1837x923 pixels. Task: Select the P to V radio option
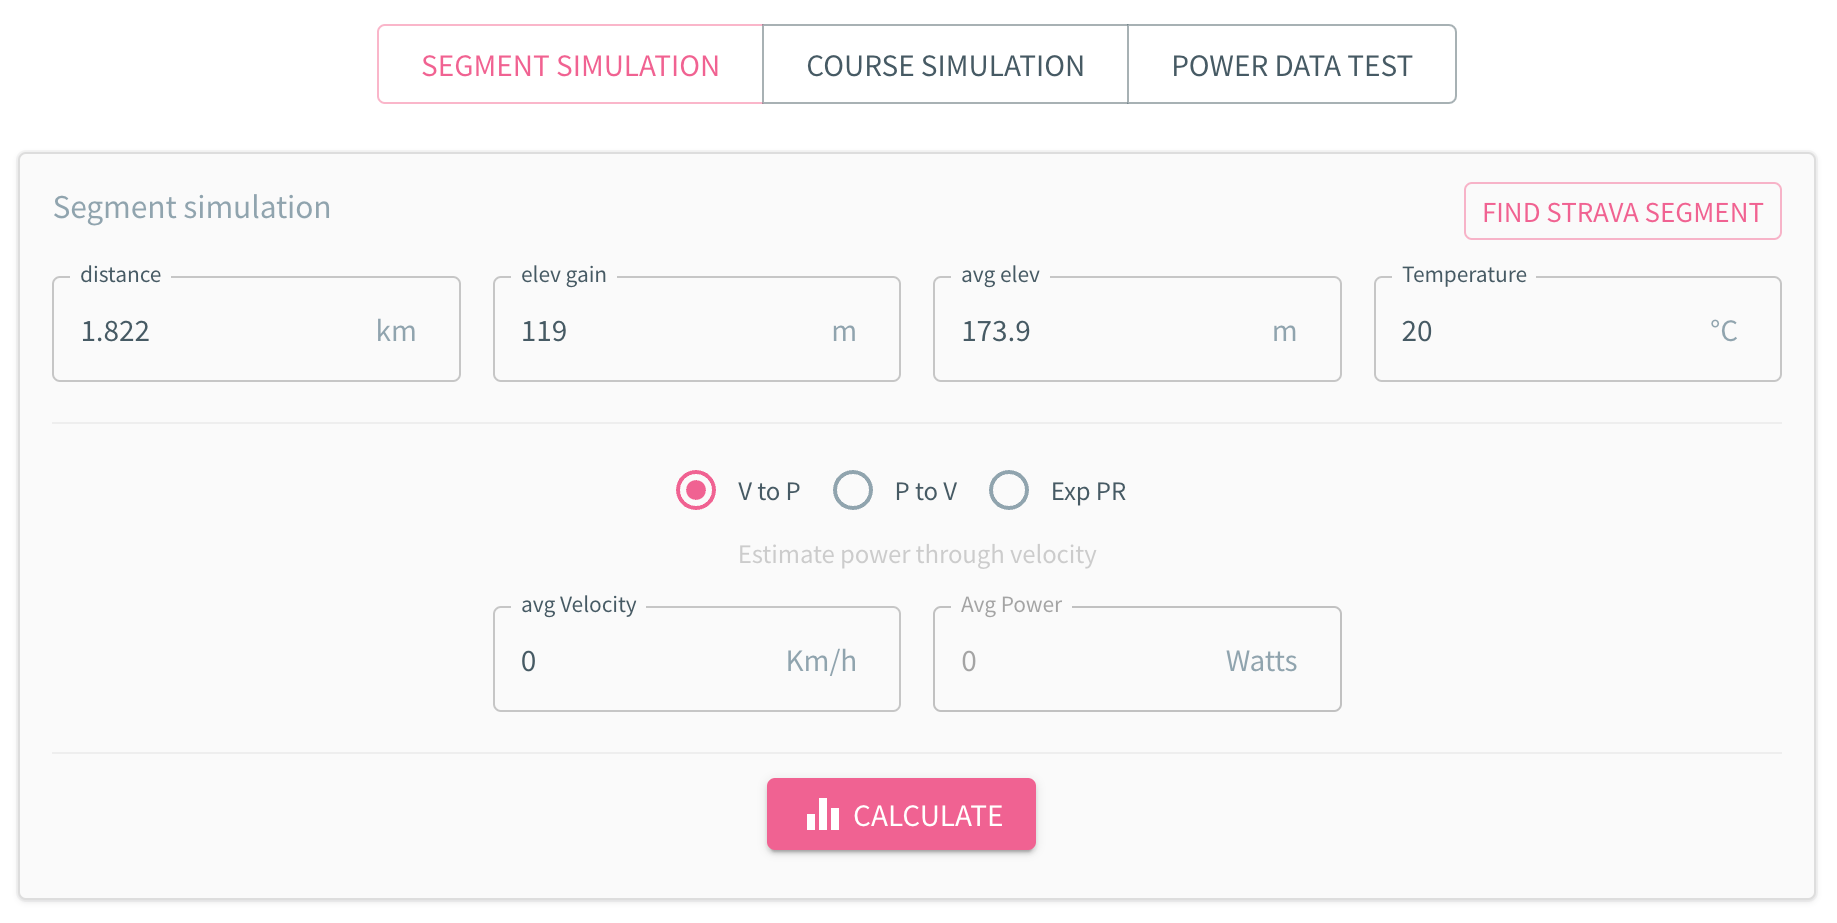[x=853, y=491]
